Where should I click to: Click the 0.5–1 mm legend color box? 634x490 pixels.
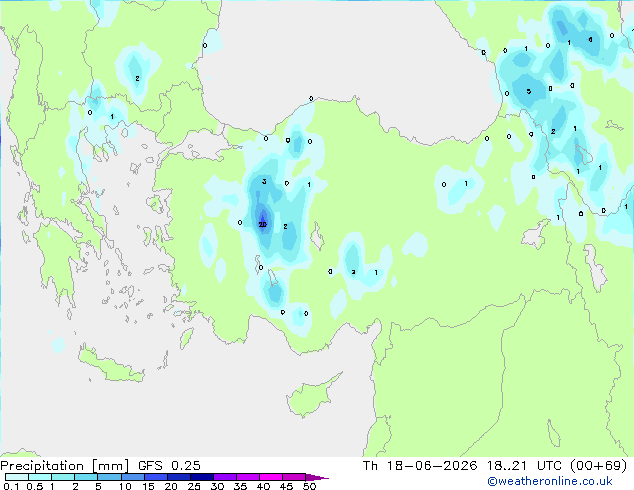(x=40, y=477)
